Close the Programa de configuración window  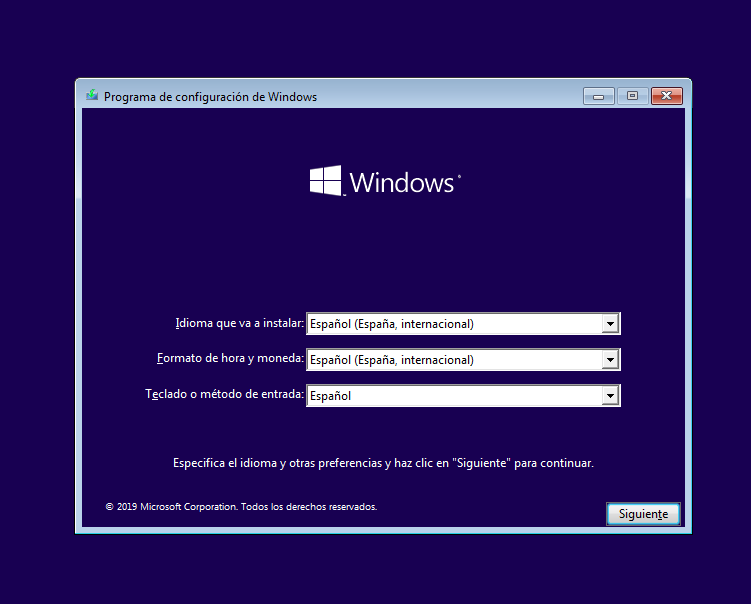tap(666, 96)
